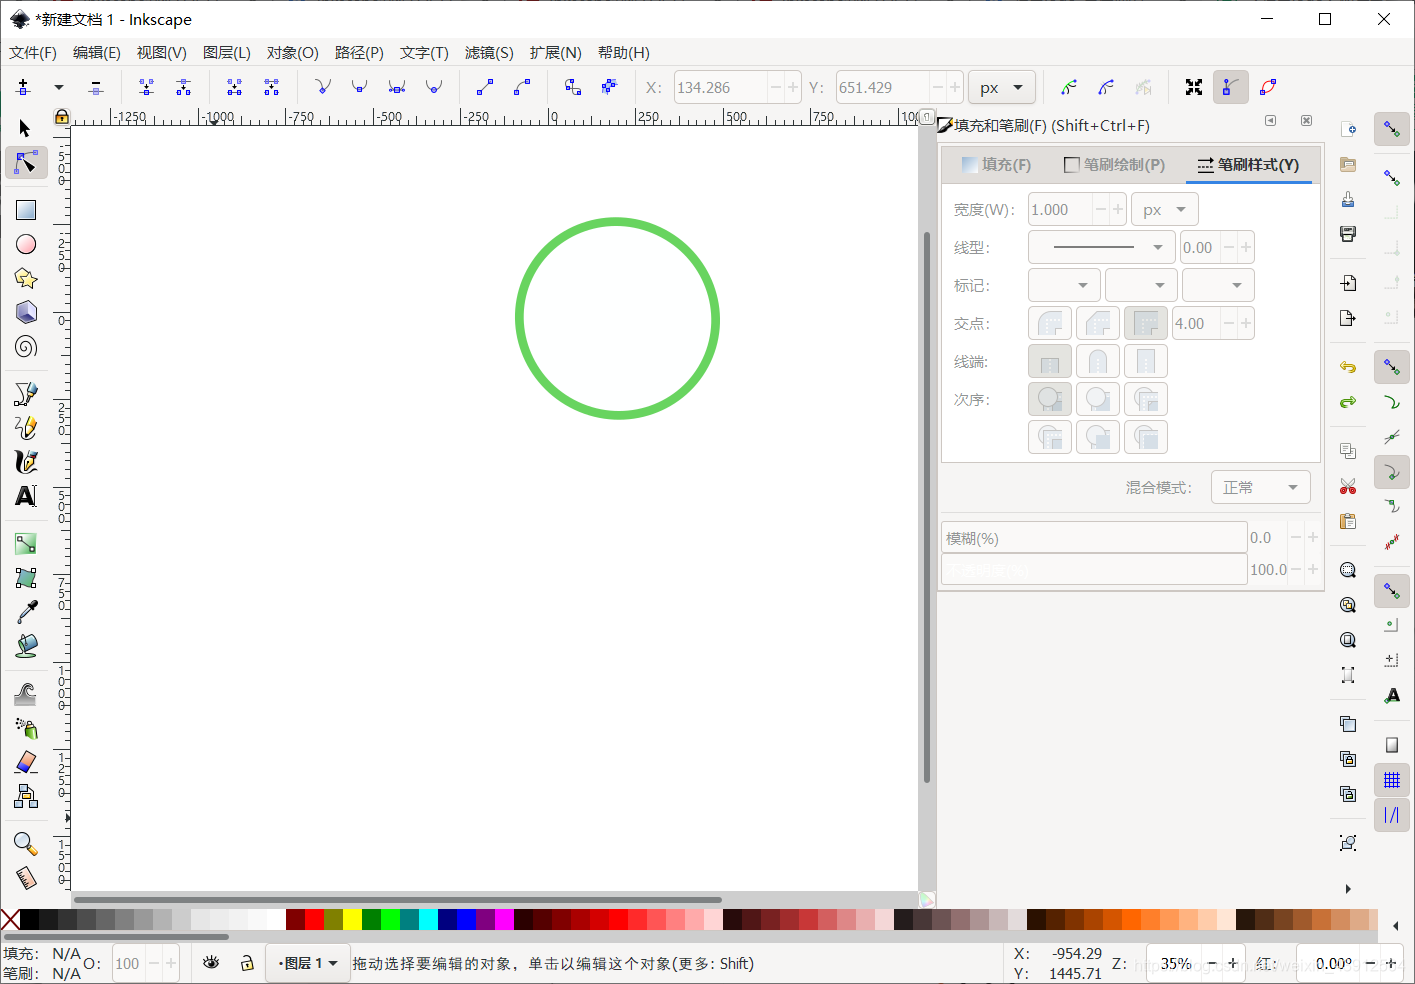Switch to the 填充(F) tab
1415x984 pixels.
tap(996, 165)
